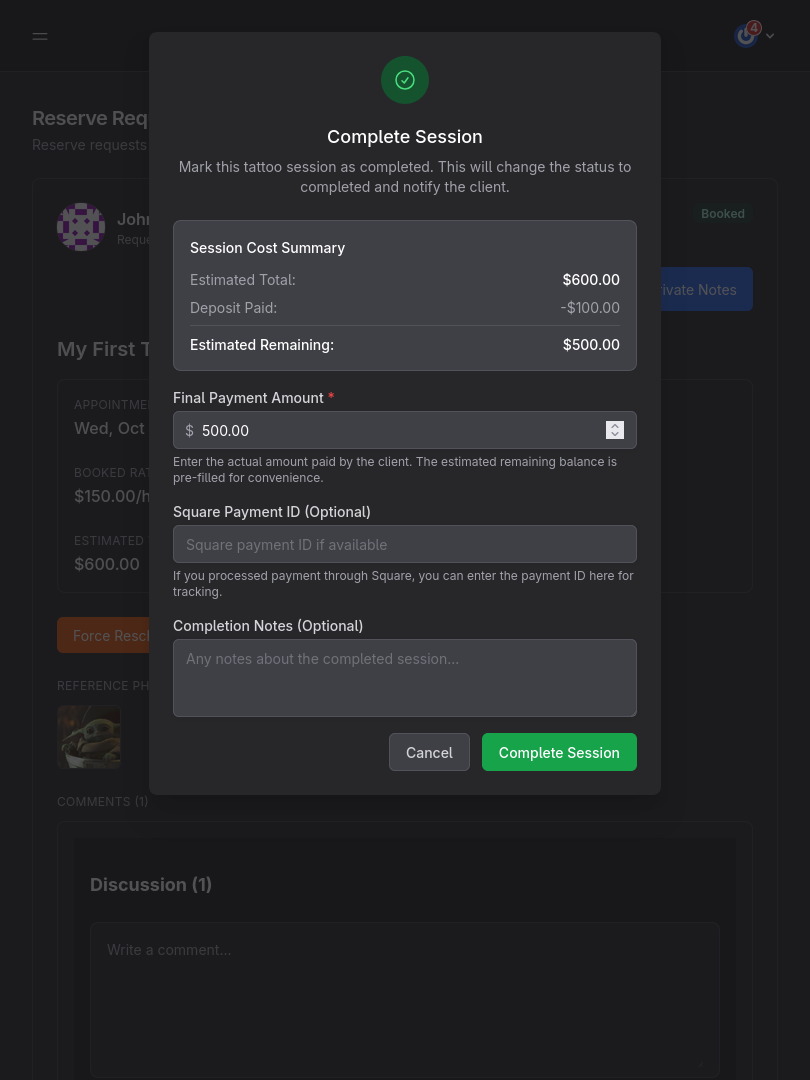Click the notification badge showing 4
Image resolution: width=810 pixels, height=1080 pixels.
click(753, 27)
